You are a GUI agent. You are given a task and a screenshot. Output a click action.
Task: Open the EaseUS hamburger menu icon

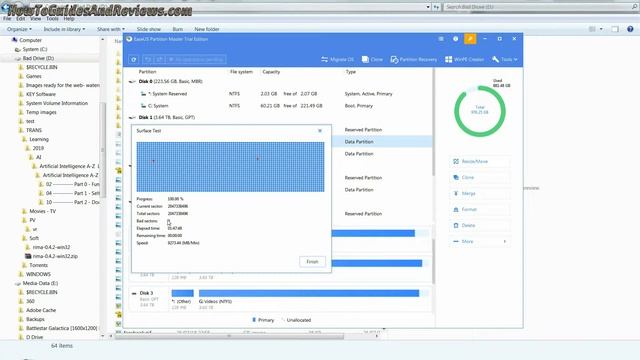click(441, 39)
